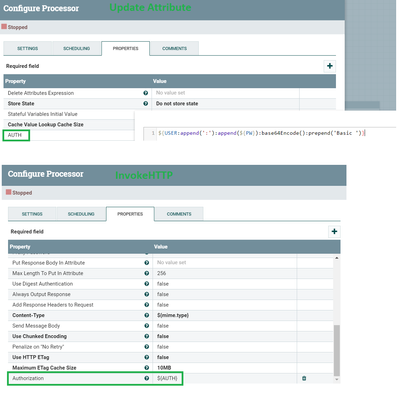The image size is (400, 400).
Task: Open Comments tab in Update Attribute dialog
Action: [x=174, y=48]
